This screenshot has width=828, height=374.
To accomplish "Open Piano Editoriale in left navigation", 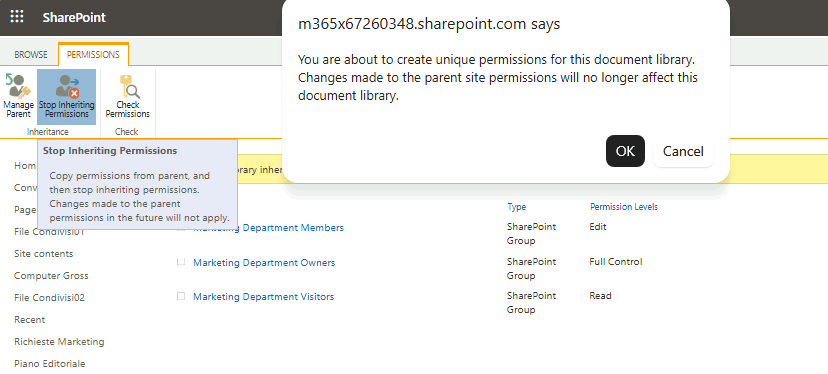I will (x=50, y=363).
